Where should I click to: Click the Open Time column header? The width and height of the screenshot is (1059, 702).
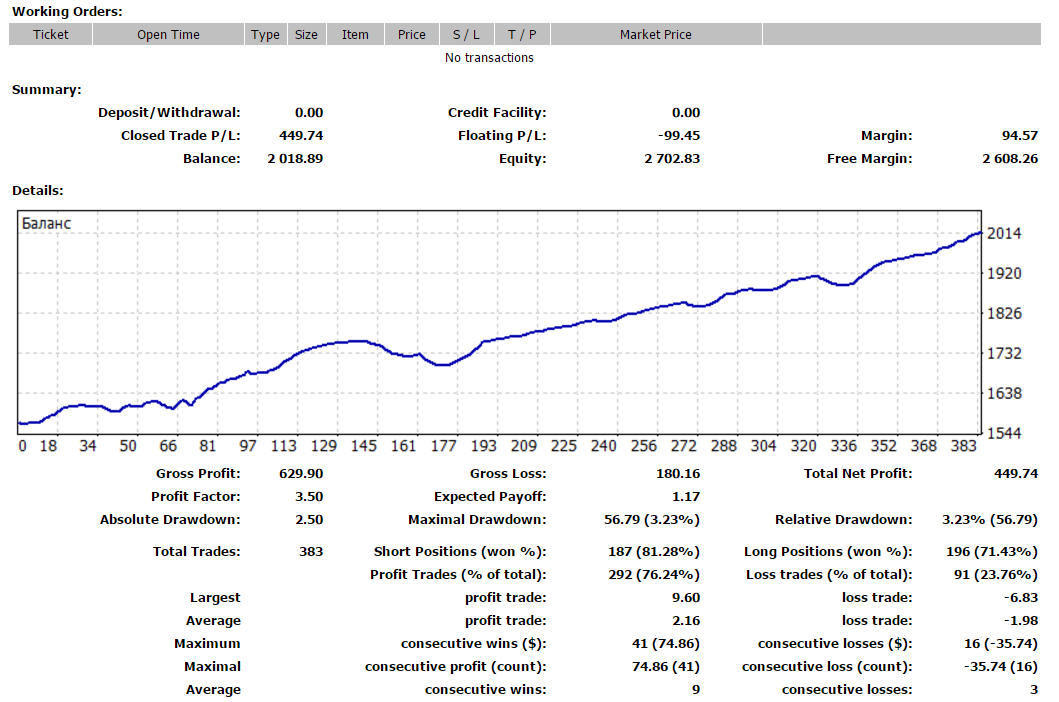point(168,34)
